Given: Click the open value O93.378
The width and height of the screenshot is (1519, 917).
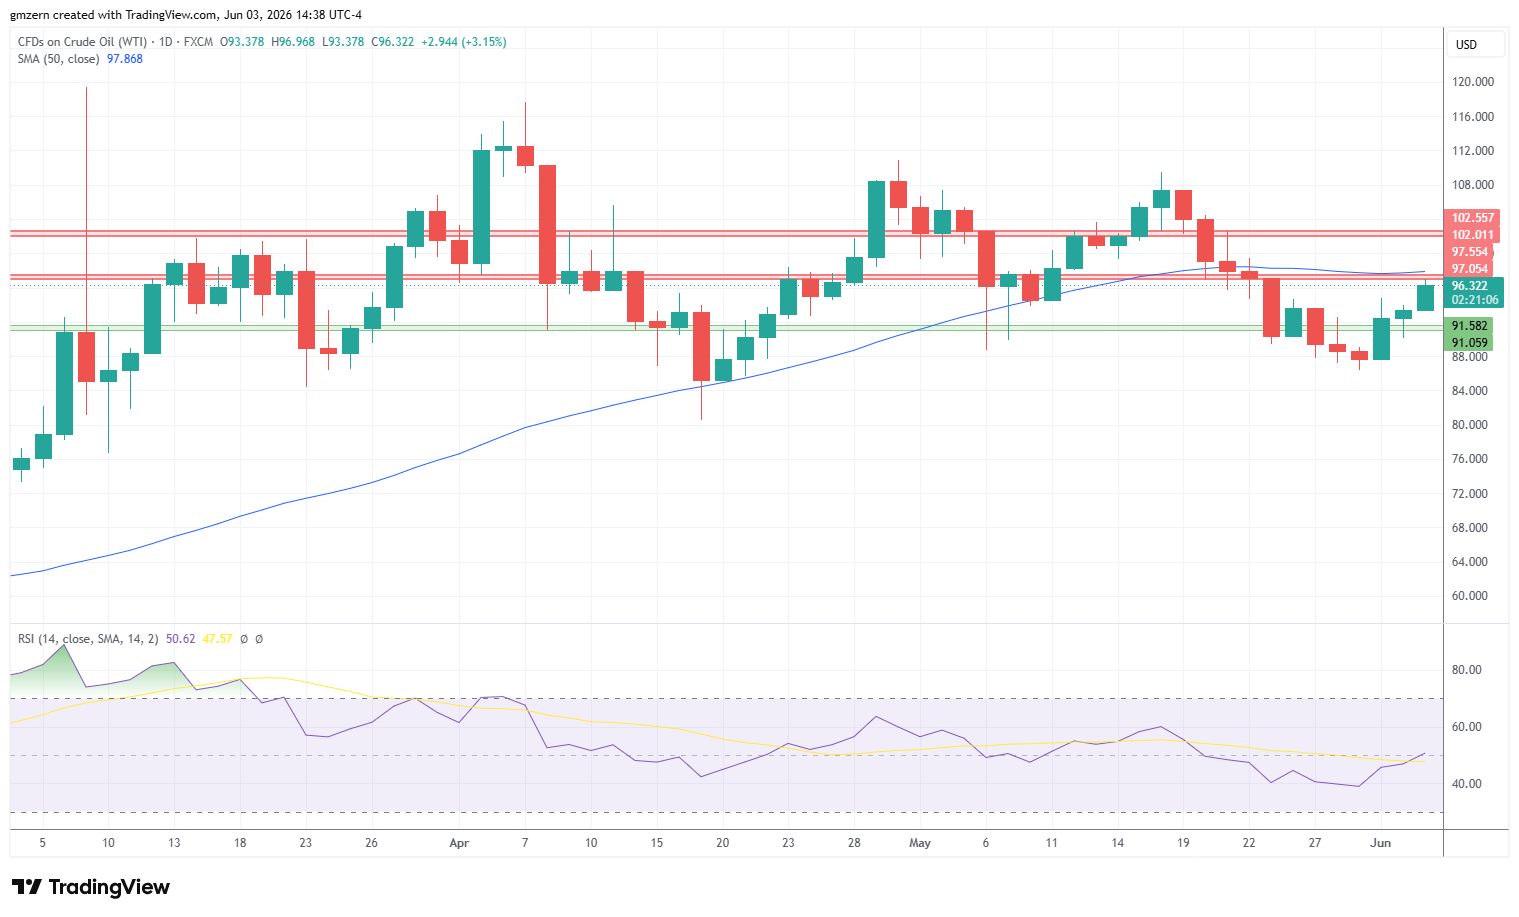Looking at the screenshot, I should (242, 42).
